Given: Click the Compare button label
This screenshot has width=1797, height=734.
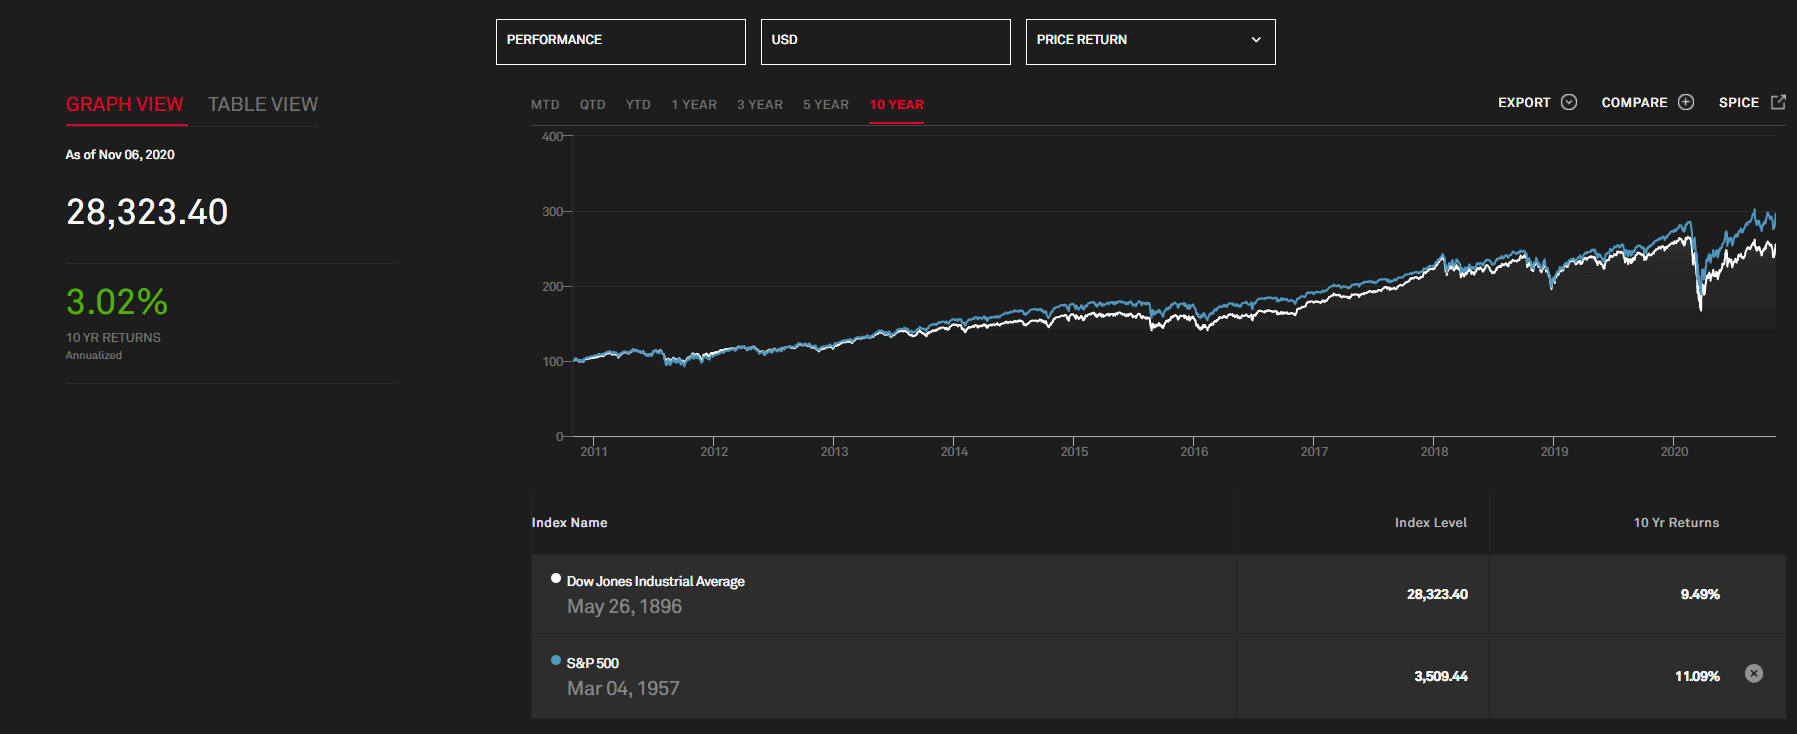Looking at the screenshot, I should 1634,102.
